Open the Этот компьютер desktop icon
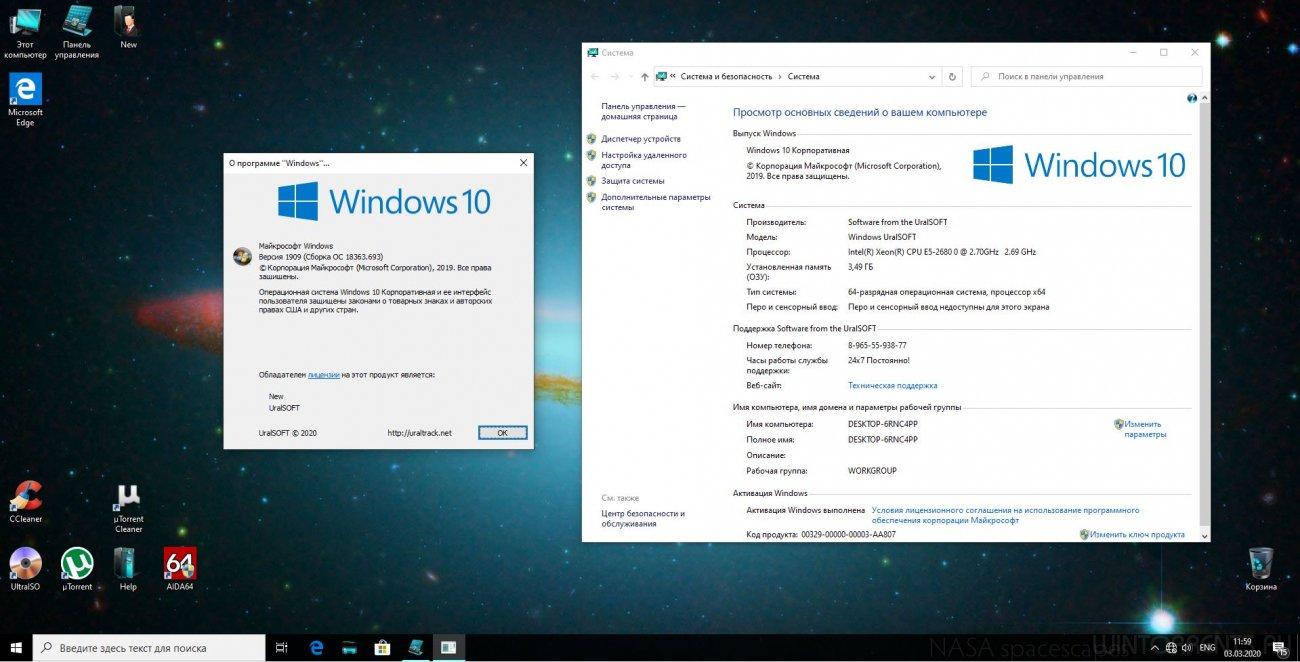 click(x=25, y=31)
